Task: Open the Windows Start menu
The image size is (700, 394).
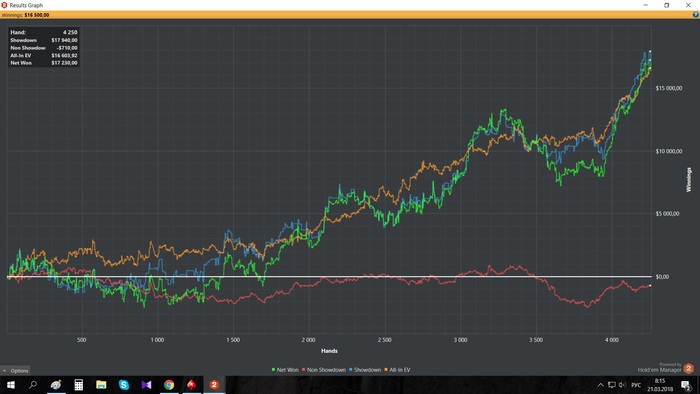Action: (11, 385)
